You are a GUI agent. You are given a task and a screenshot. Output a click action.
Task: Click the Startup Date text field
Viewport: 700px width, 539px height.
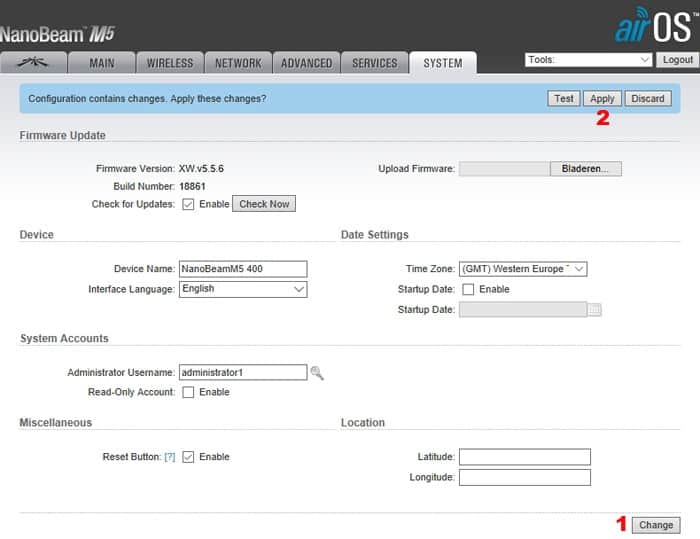coord(523,309)
